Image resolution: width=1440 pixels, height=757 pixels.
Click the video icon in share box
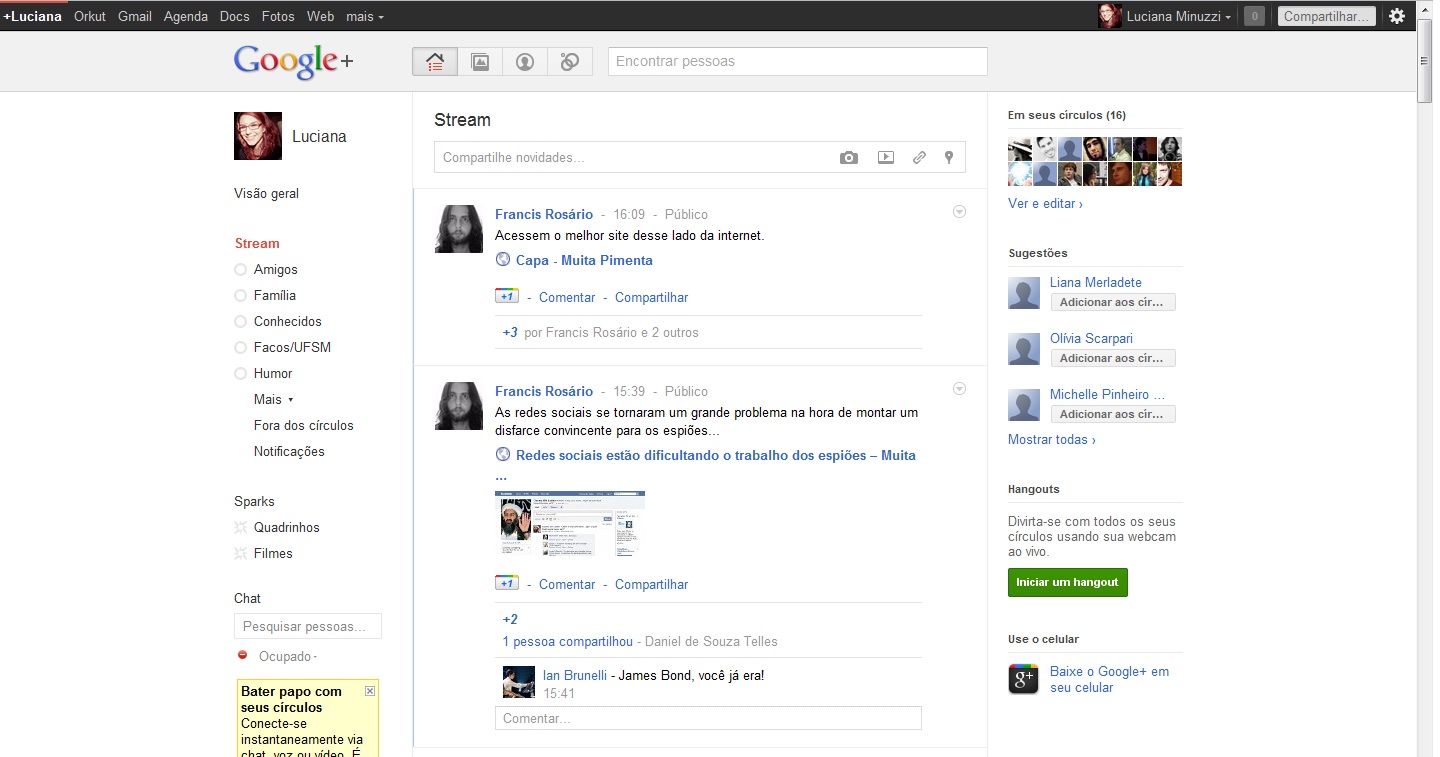(886, 157)
